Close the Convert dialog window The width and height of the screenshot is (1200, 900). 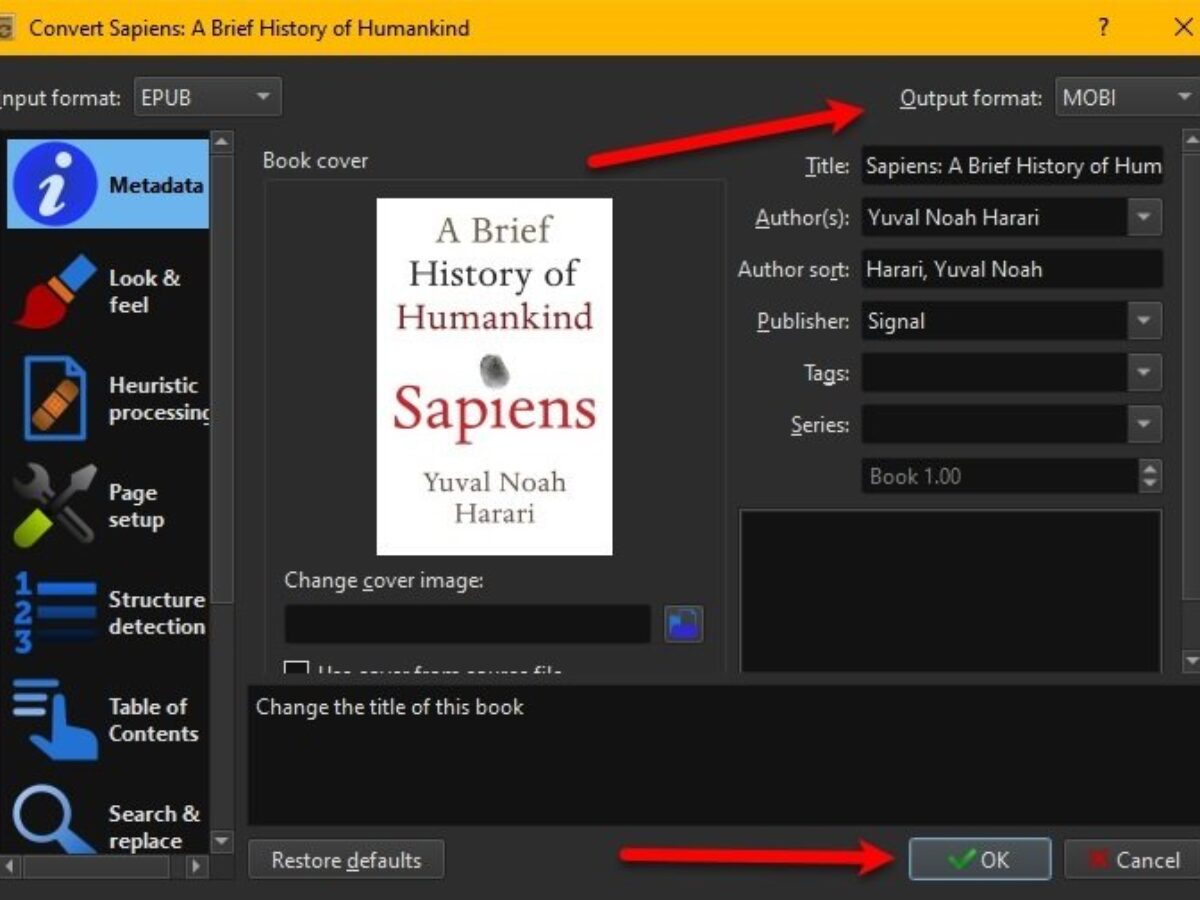click(x=1182, y=27)
